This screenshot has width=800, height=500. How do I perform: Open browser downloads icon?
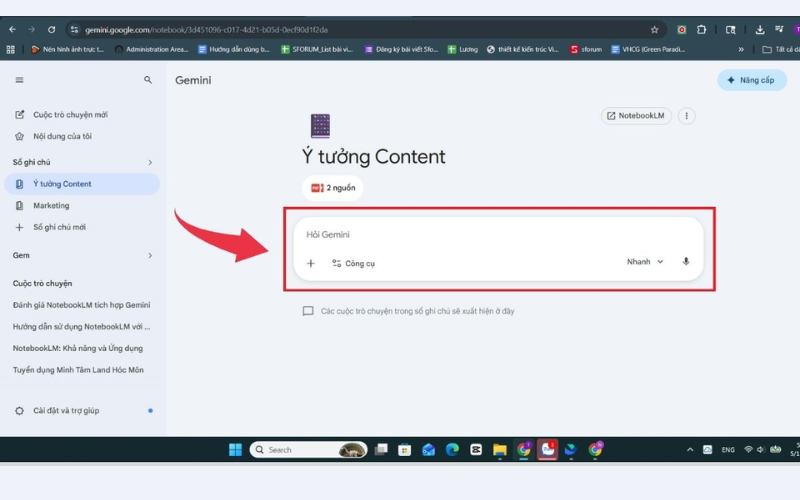click(x=760, y=30)
